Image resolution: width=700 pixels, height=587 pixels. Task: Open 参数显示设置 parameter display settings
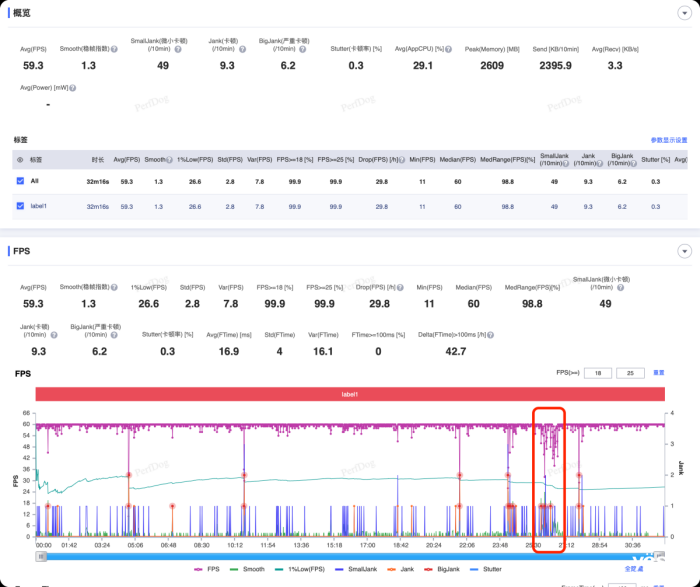click(x=670, y=141)
